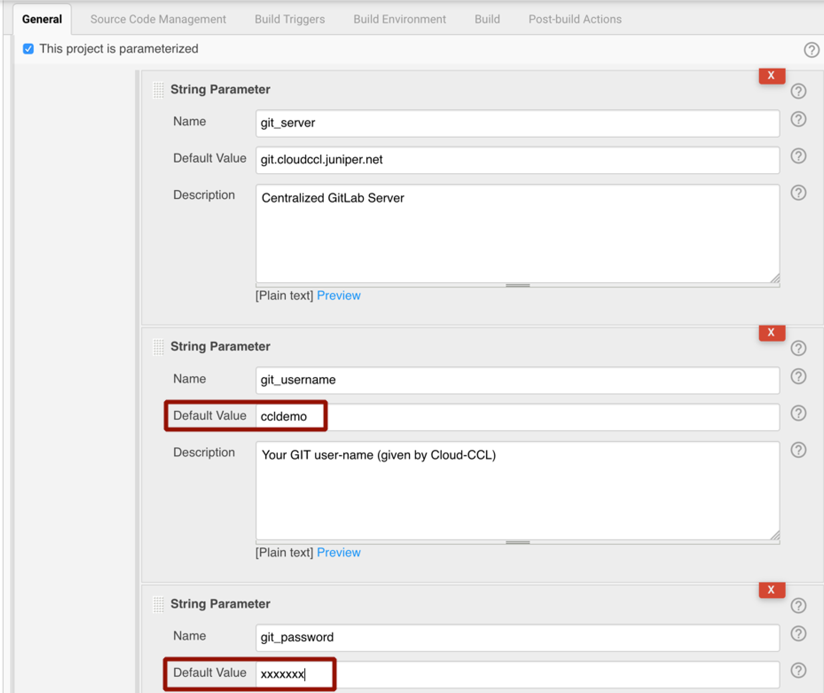Click help icon next to git_server Name field
Viewport: 824px width, 693px height.
[798, 120]
